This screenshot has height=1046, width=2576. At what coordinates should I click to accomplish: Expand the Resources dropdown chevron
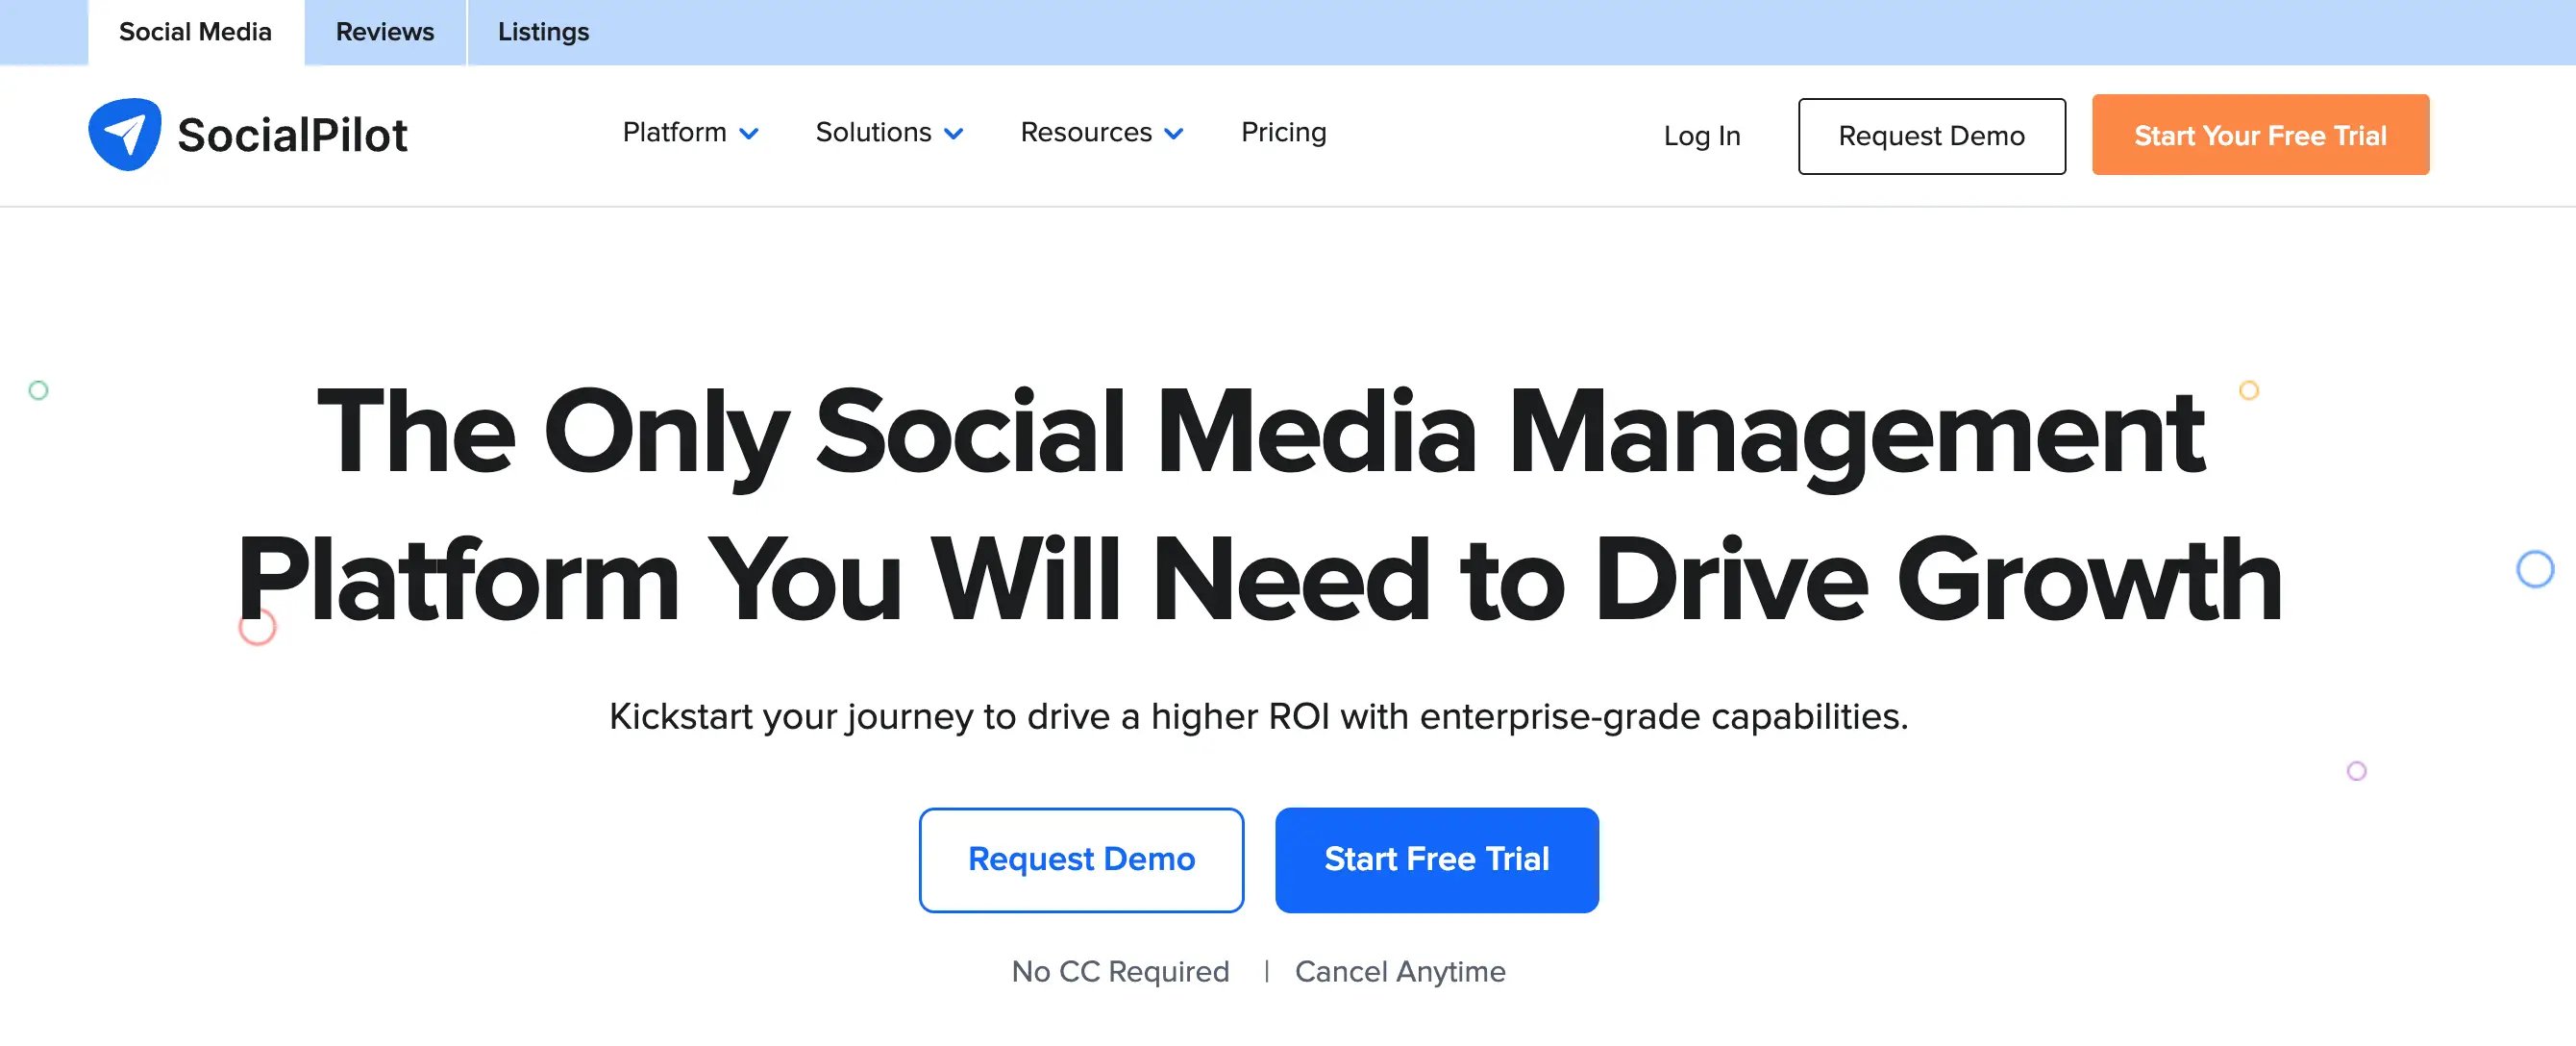click(x=1174, y=134)
